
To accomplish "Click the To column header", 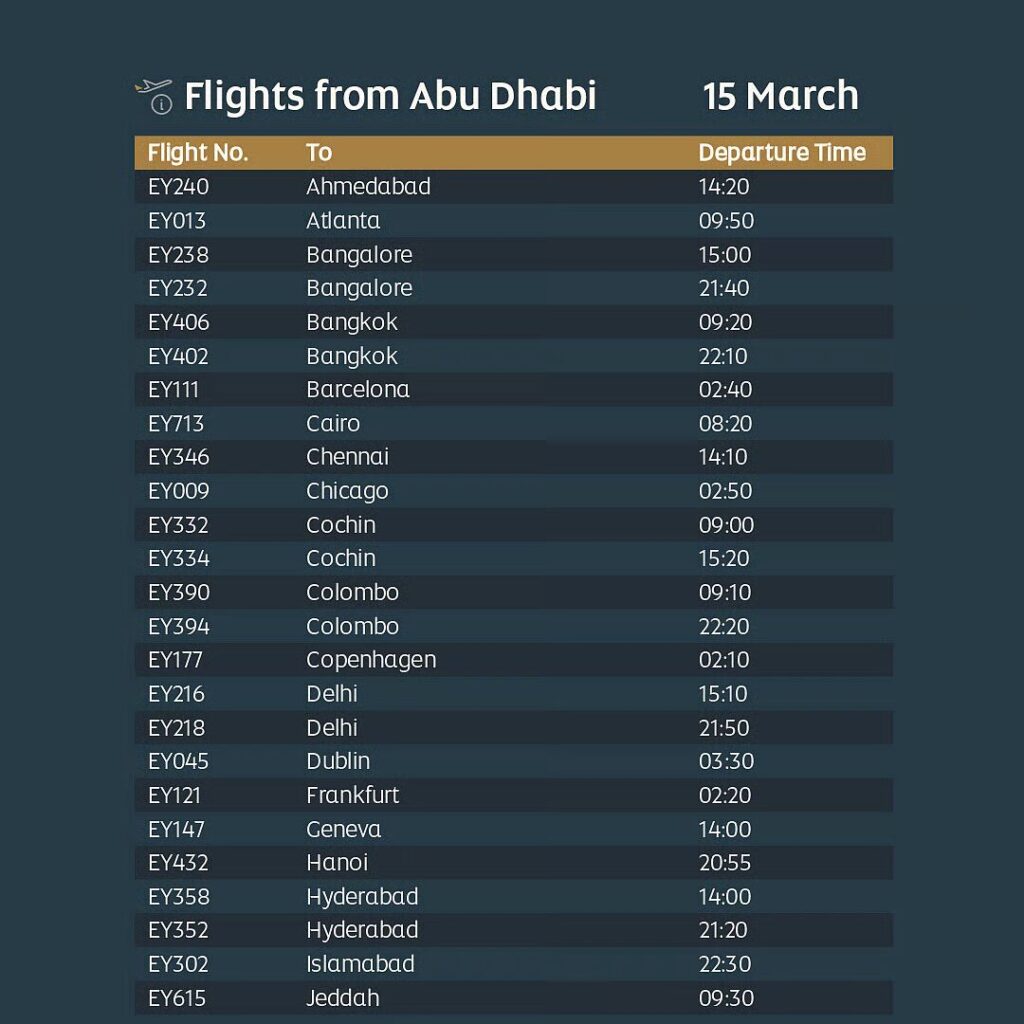I will [319, 153].
